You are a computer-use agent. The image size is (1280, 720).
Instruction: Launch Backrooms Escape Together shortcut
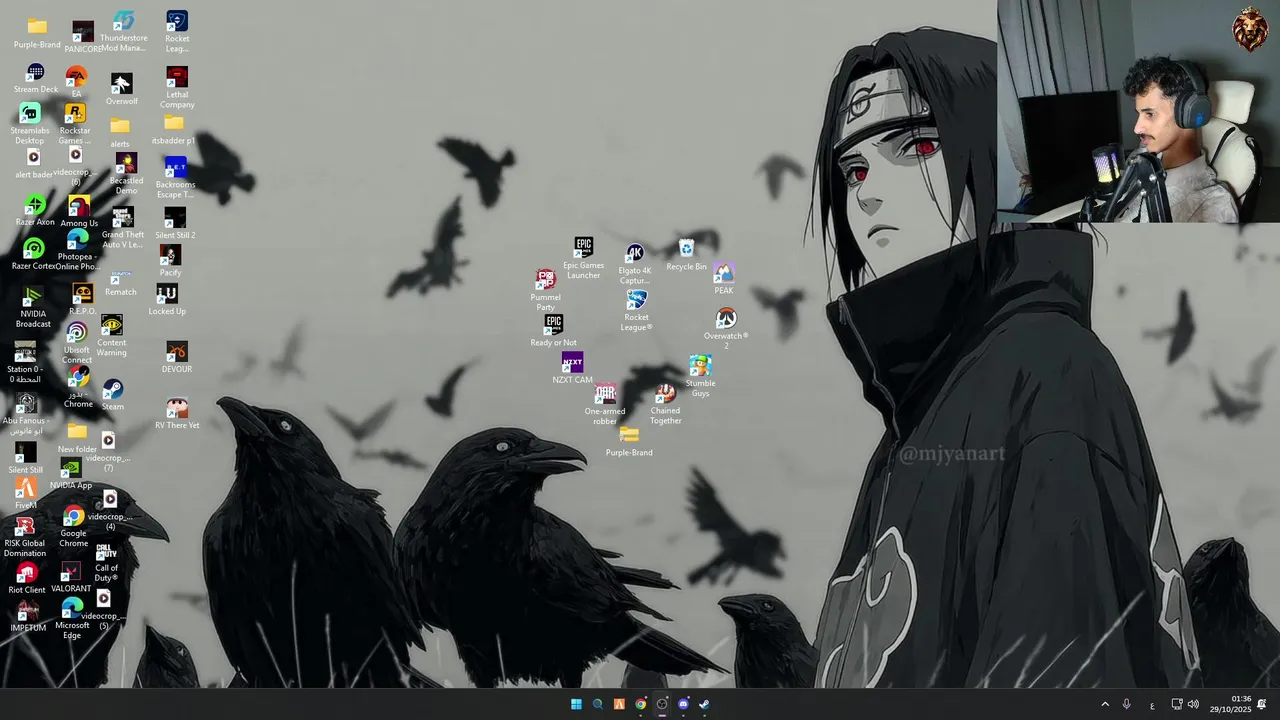point(175,178)
